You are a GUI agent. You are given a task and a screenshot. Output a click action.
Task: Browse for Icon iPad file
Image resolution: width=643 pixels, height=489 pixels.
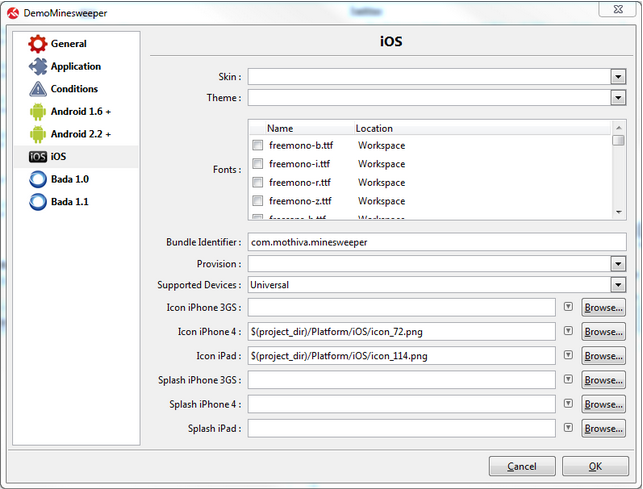[603, 356]
